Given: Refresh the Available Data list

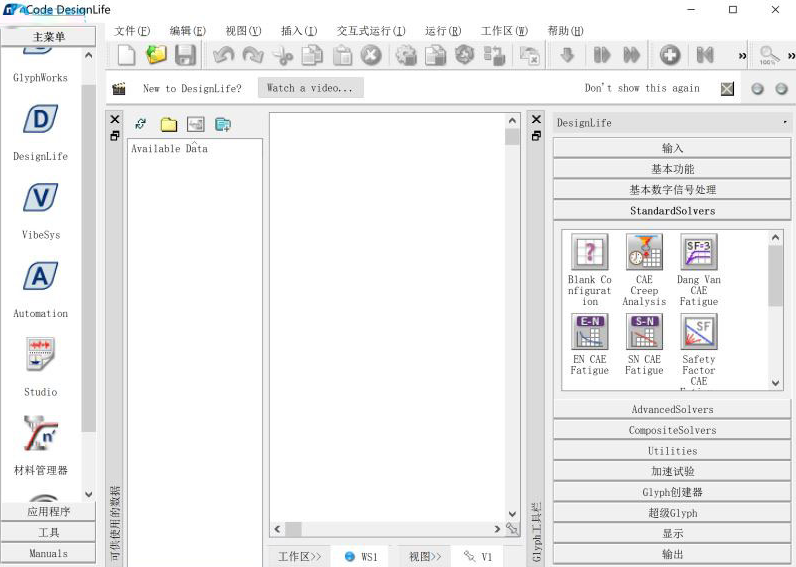Looking at the screenshot, I should coord(141,124).
